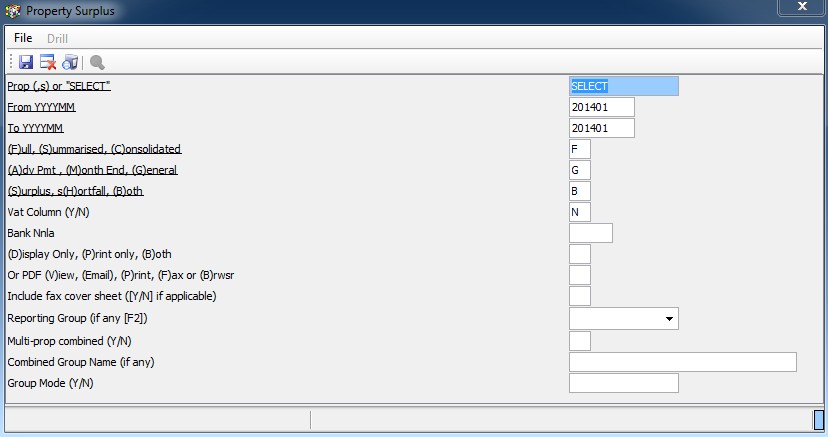This screenshot has height=437, width=828.
Task: Expand the Reporting Group dropdown
Action: [x=667, y=319]
